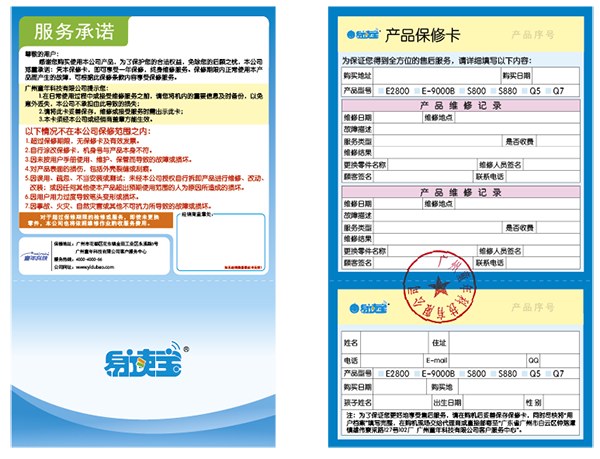Click the 产品序号 text on the lower stub
The width and height of the screenshot is (600, 459).
pyautogui.click(x=533, y=307)
